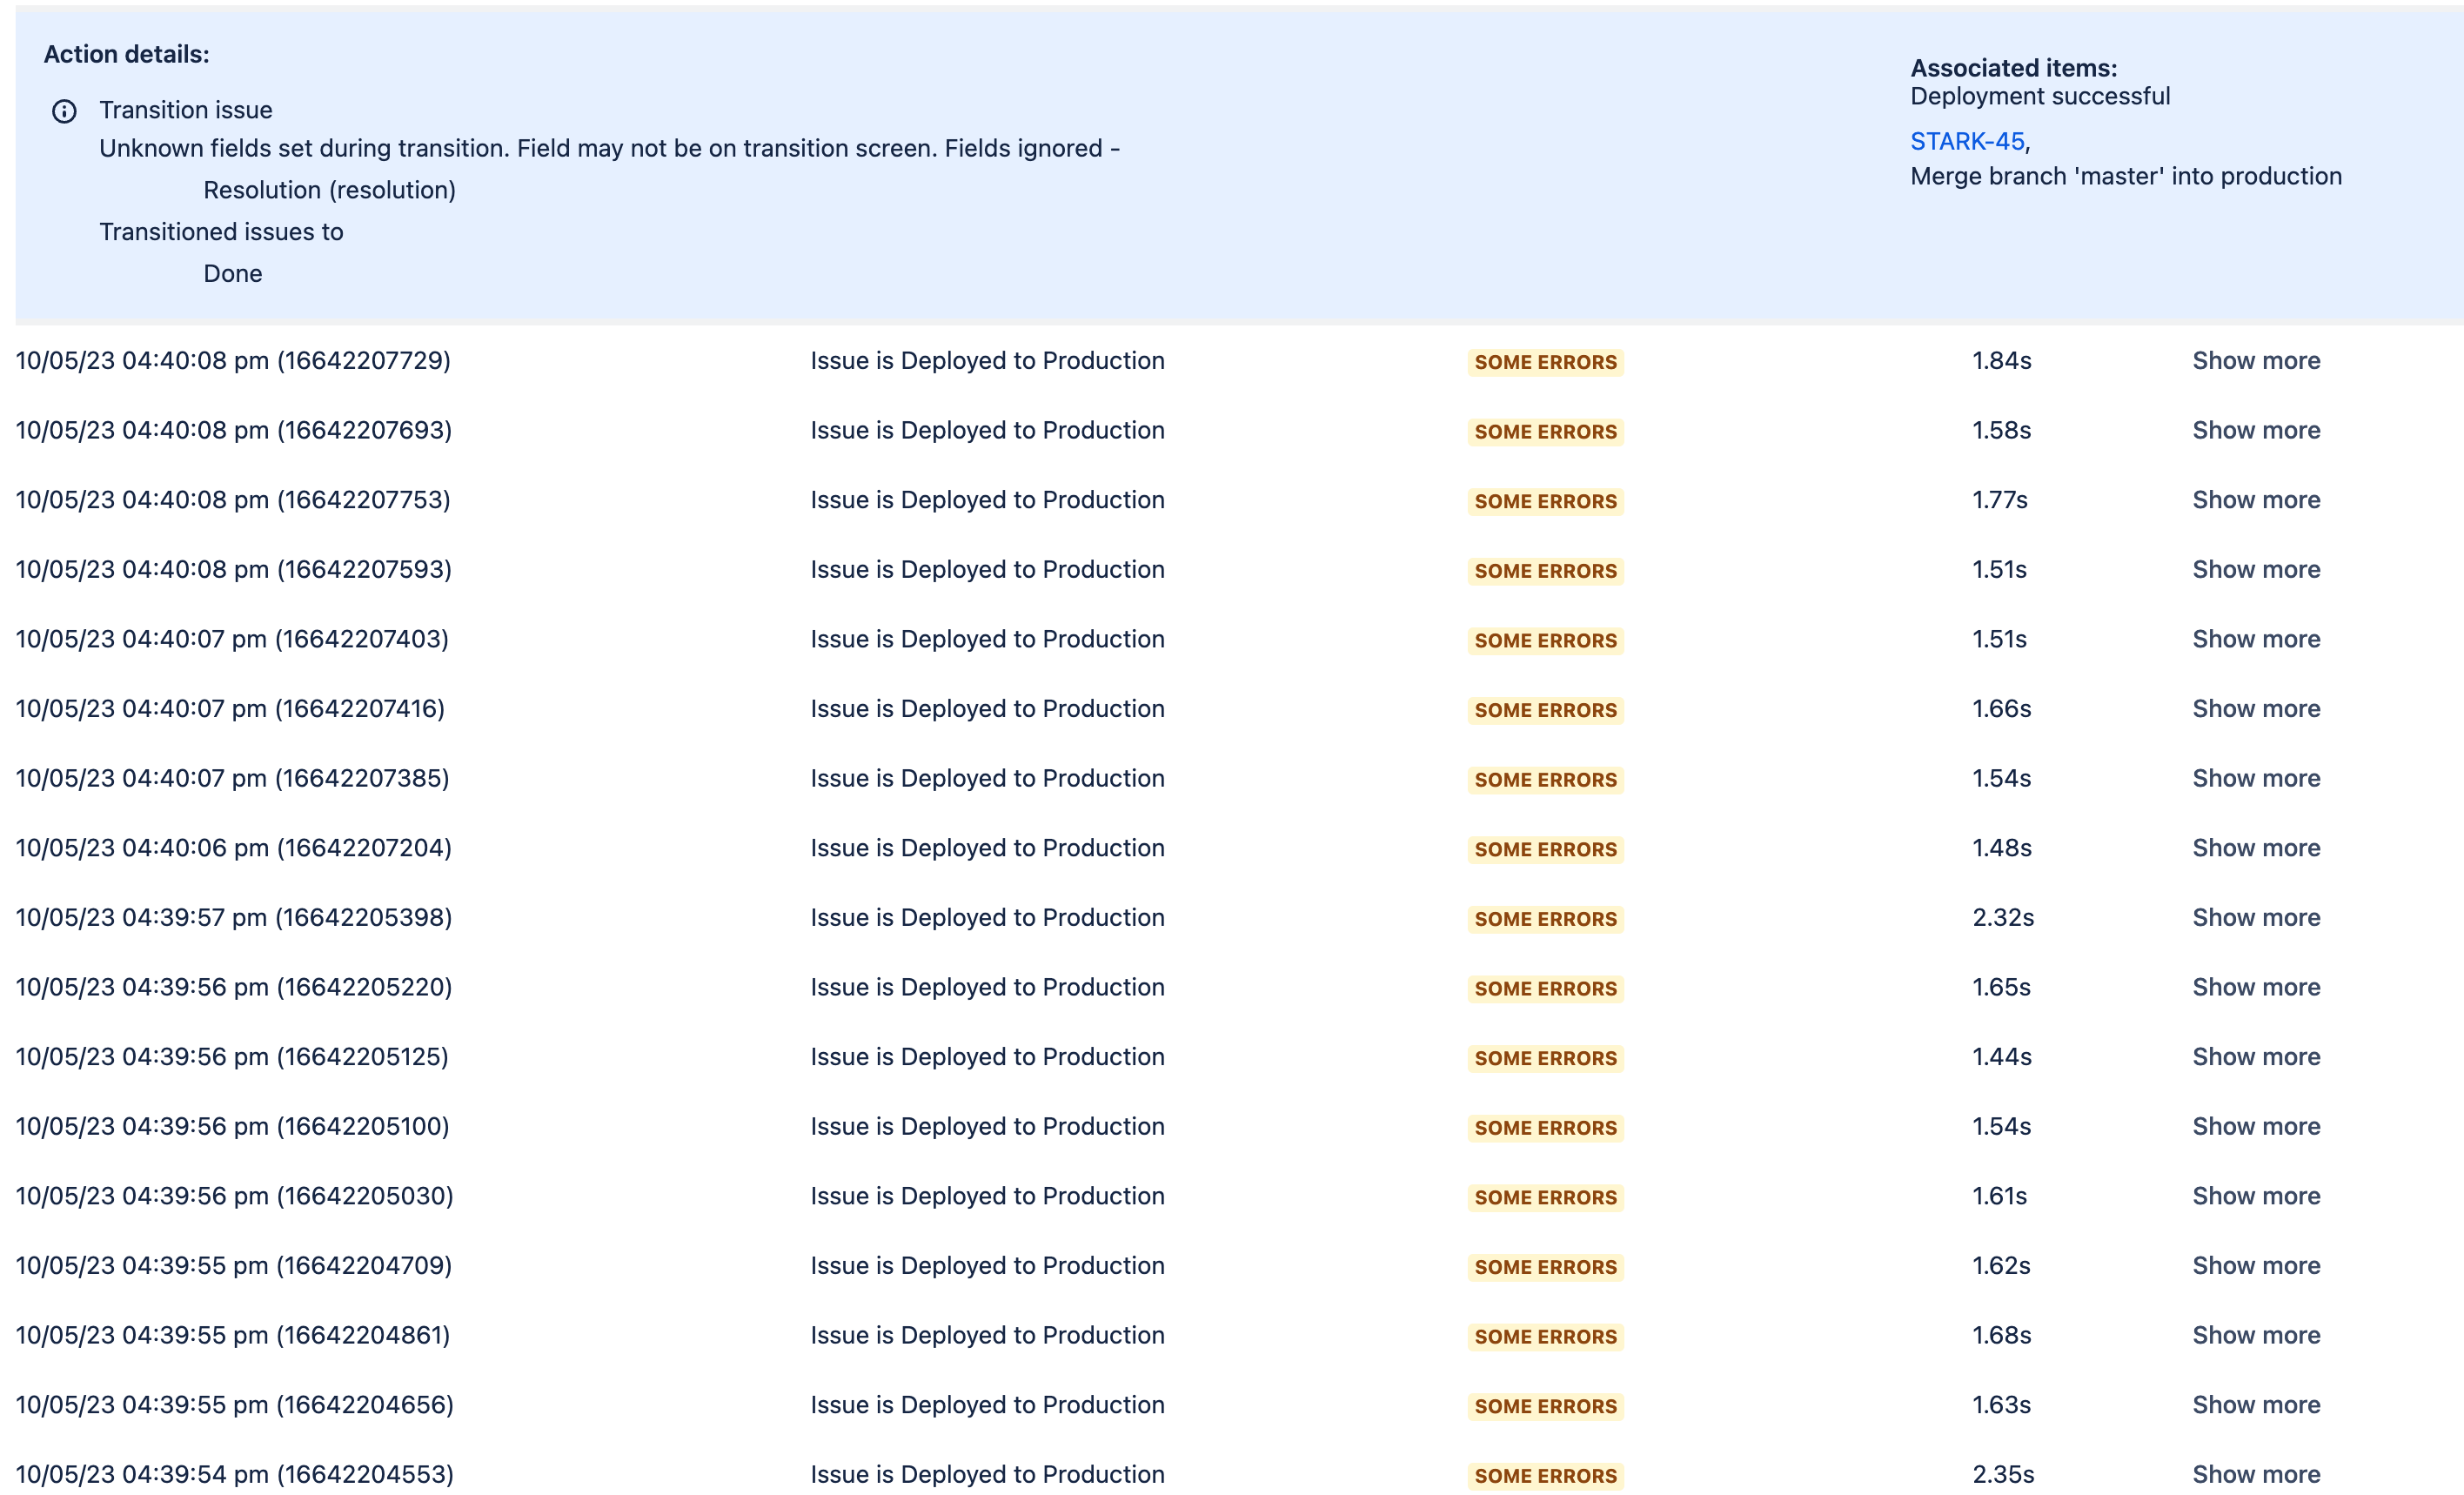Click the Transitioned issues to label
The width and height of the screenshot is (2464, 1495).
[221, 232]
